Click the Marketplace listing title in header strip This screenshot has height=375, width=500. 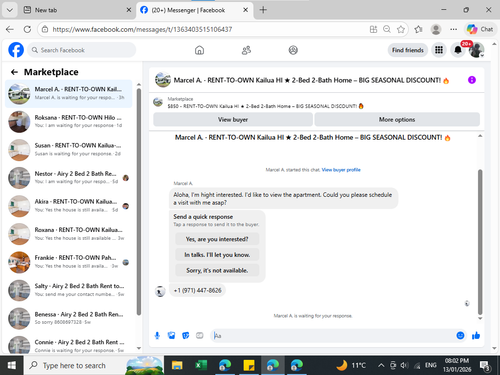(x=265, y=106)
